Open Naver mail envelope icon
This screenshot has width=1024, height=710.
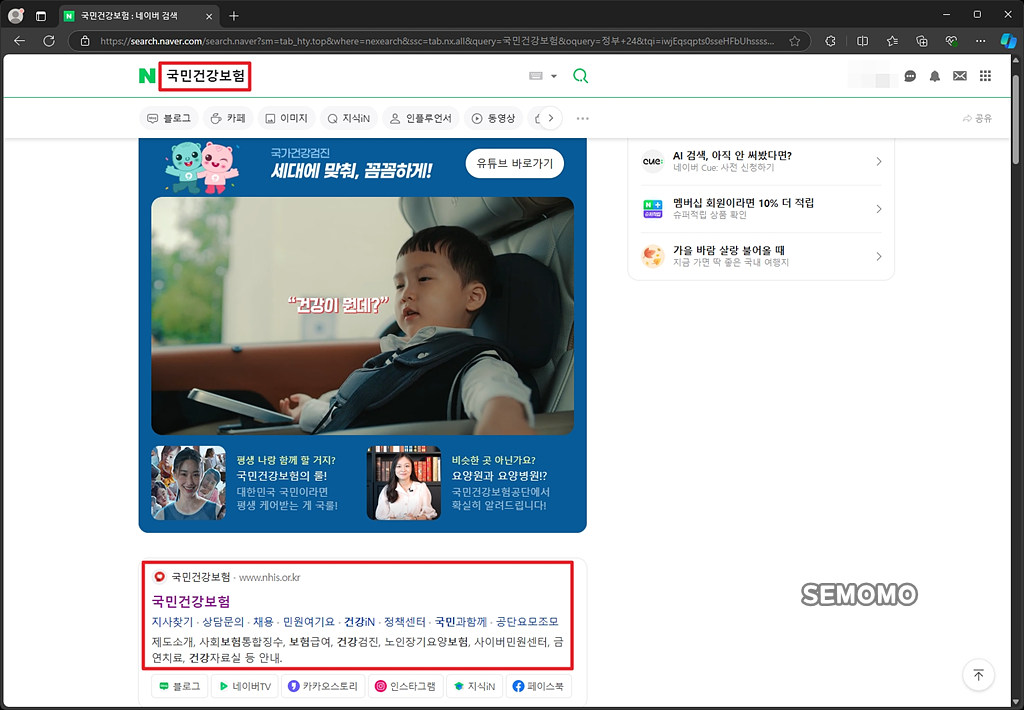click(x=959, y=76)
